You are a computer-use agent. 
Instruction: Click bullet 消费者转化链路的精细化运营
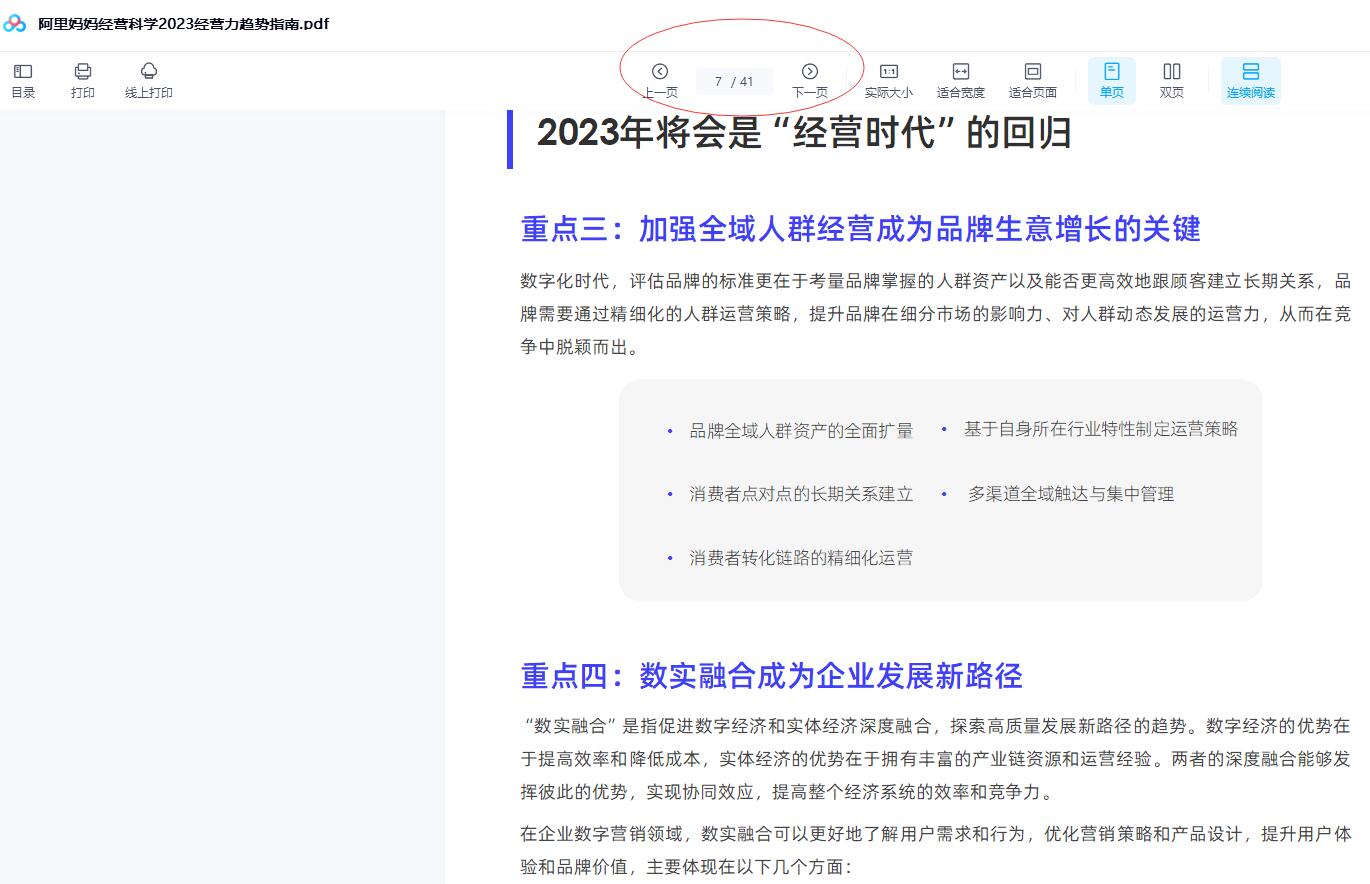(x=800, y=558)
